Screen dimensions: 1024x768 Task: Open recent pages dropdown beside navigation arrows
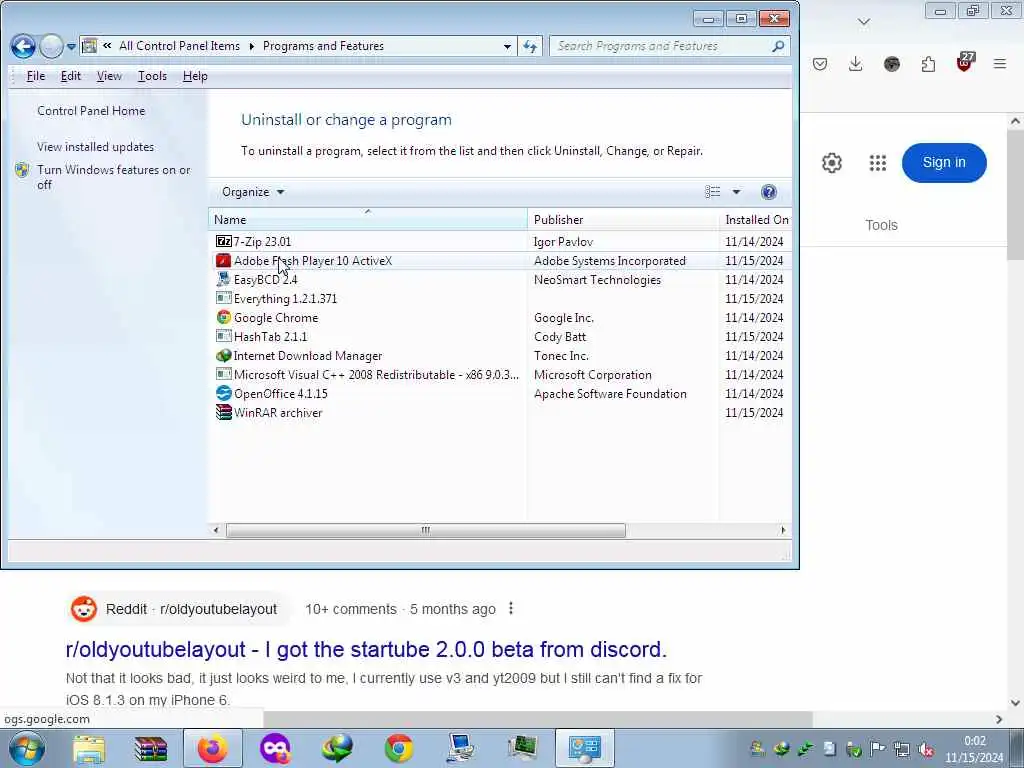point(71,47)
